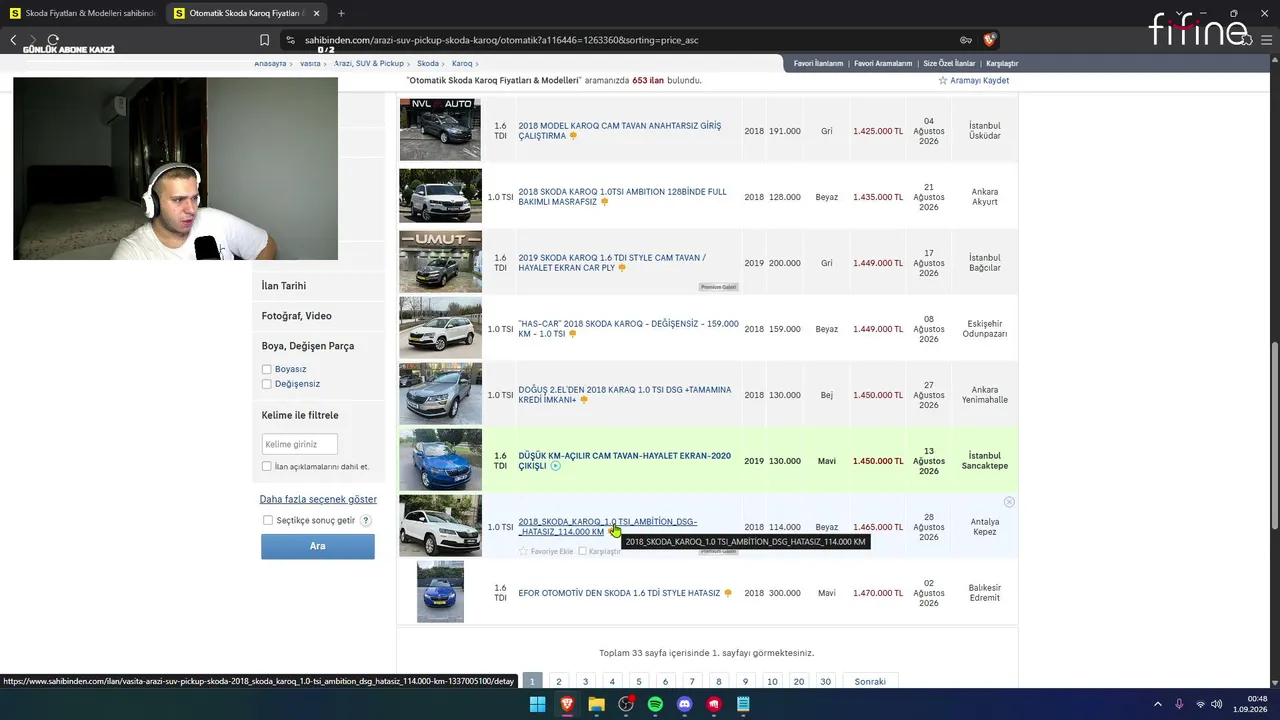Show hidden system tray icons
Viewport: 1280px width, 720px height.
(x=1158, y=704)
